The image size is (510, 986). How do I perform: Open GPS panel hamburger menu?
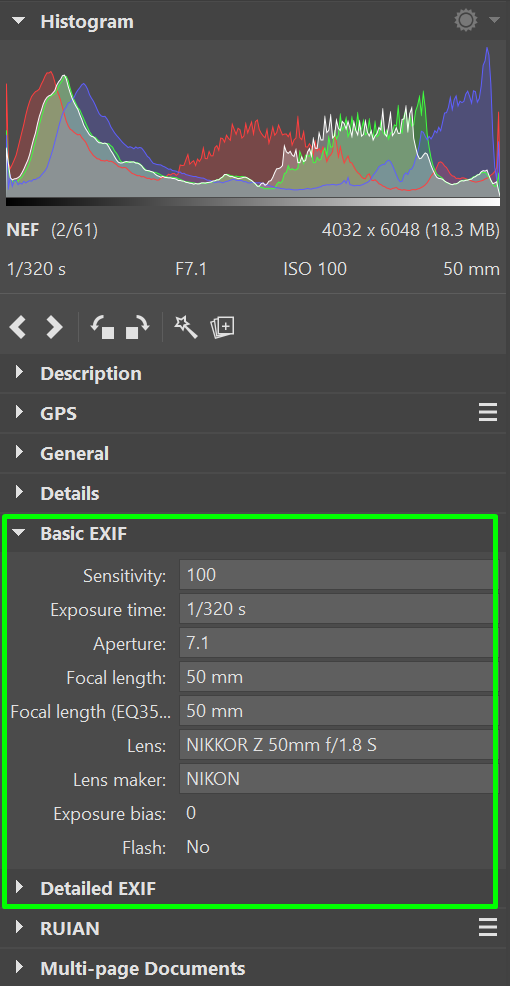point(488,413)
